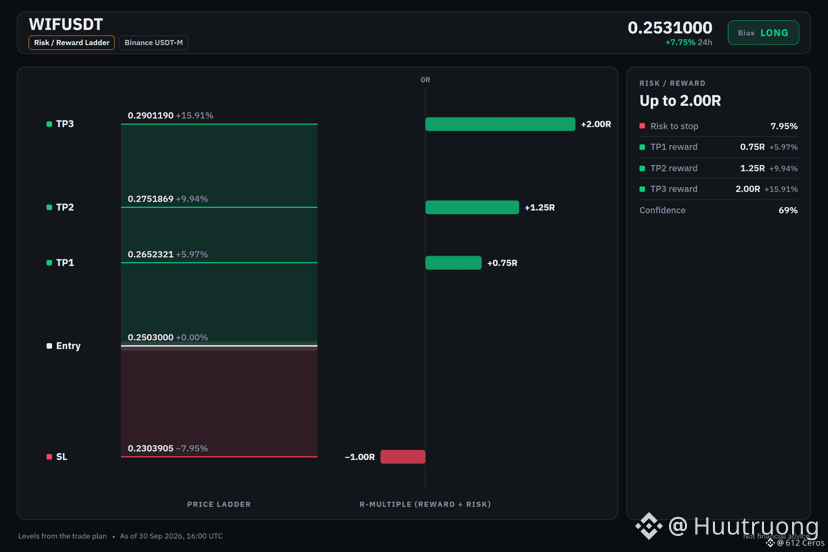This screenshot has width=828, height=552.
Task: Click the 0.2303905 stop loss line
Action: pyautogui.click(x=219, y=456)
